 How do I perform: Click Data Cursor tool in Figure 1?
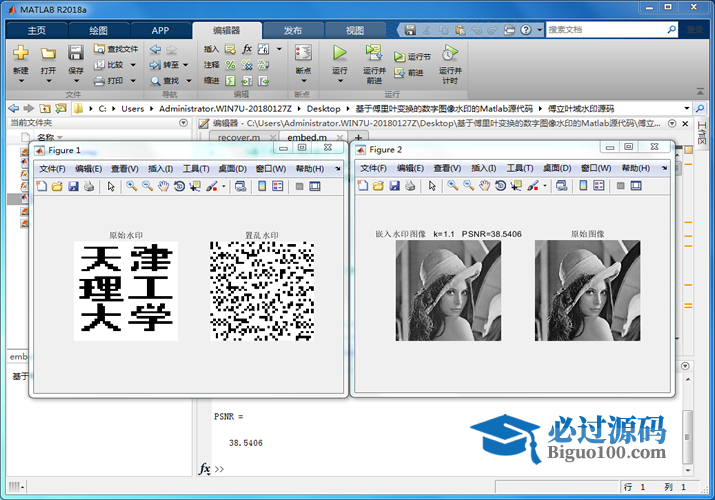[195, 186]
